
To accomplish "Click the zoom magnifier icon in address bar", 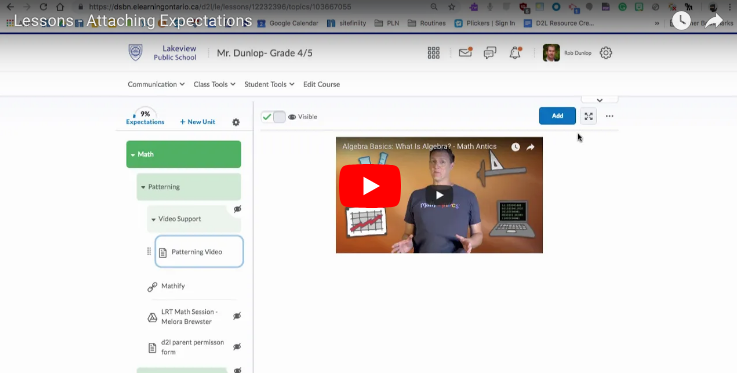I will coord(434,7).
